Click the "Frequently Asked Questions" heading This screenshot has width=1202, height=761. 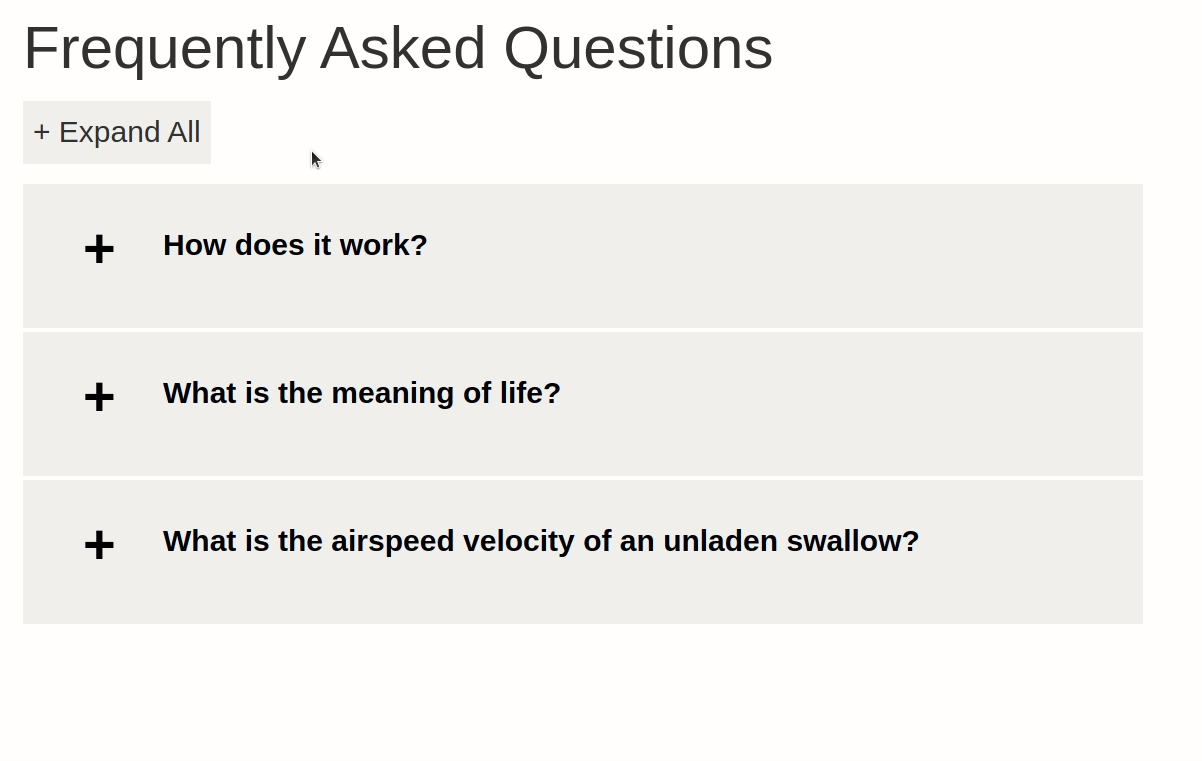click(398, 48)
